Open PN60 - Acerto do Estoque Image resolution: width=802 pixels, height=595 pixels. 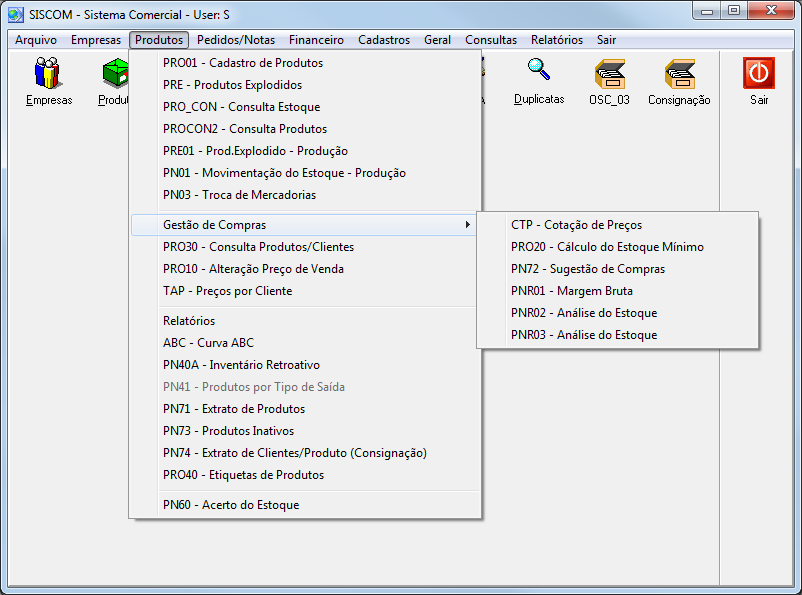(x=231, y=505)
